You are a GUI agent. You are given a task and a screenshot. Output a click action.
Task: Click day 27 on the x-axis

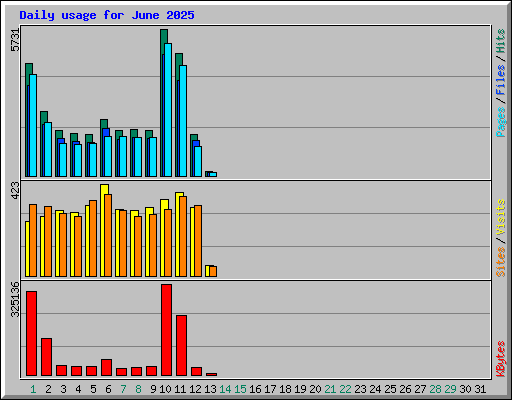point(420,389)
